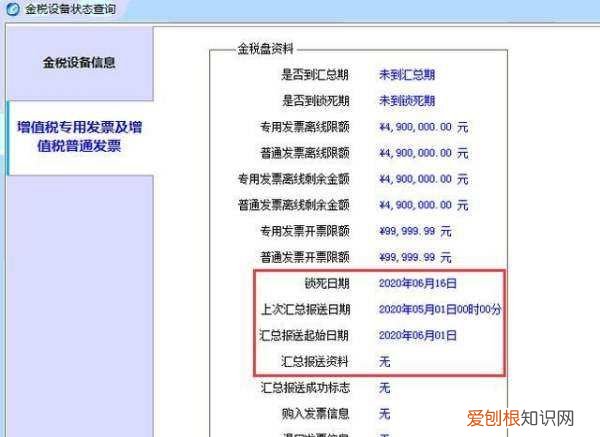Click the 汇总报送起始日期 label
The image size is (600, 437).
304,335
